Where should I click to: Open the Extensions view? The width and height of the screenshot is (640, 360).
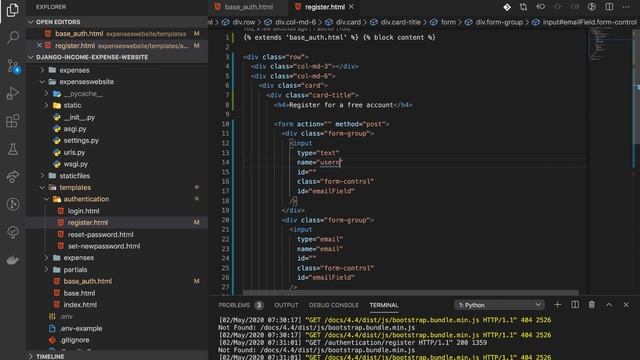[13, 121]
